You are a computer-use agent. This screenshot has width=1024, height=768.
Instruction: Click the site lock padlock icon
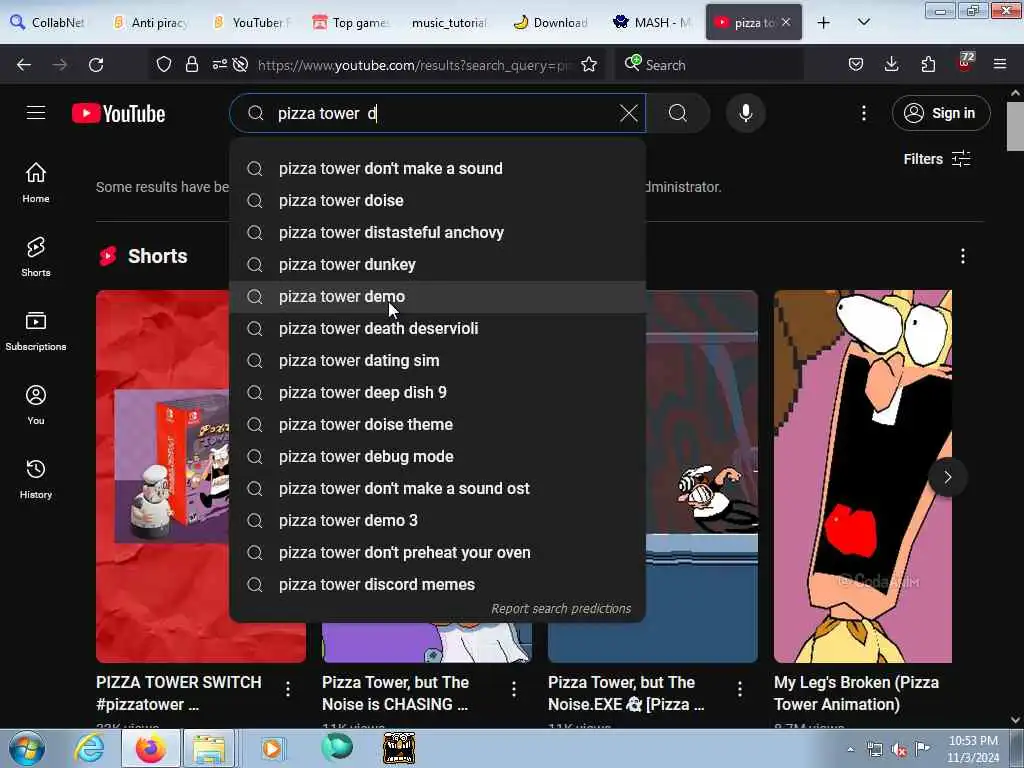click(191, 65)
